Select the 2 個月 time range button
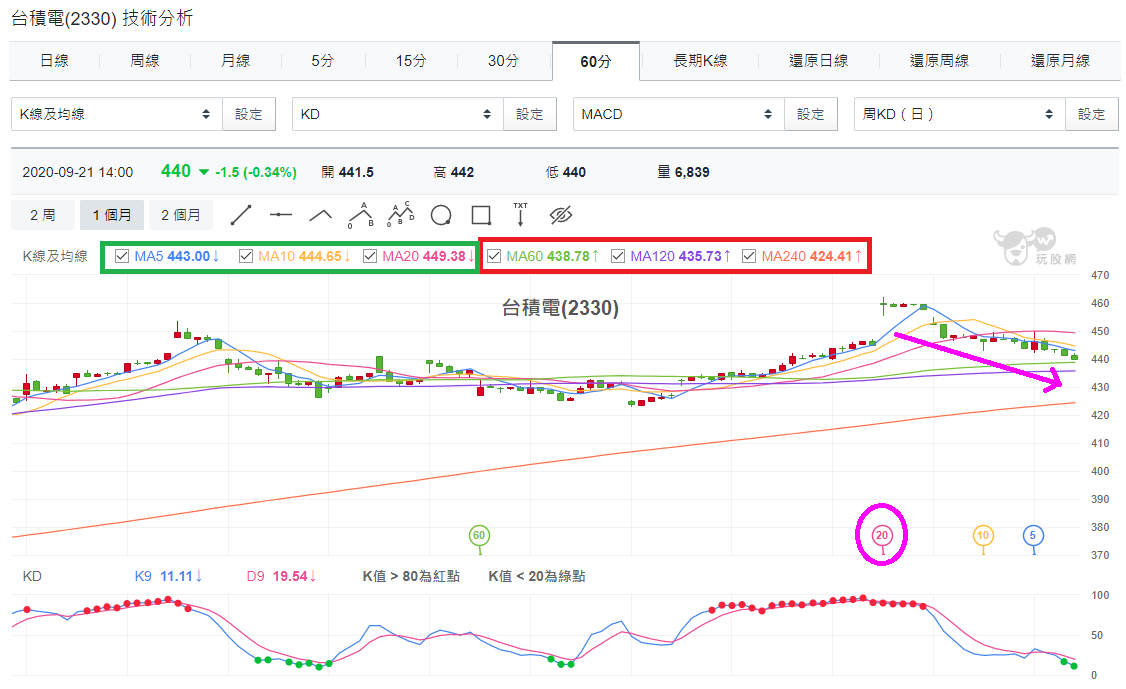Image resolution: width=1126 pixels, height=689 pixels. (x=180, y=215)
